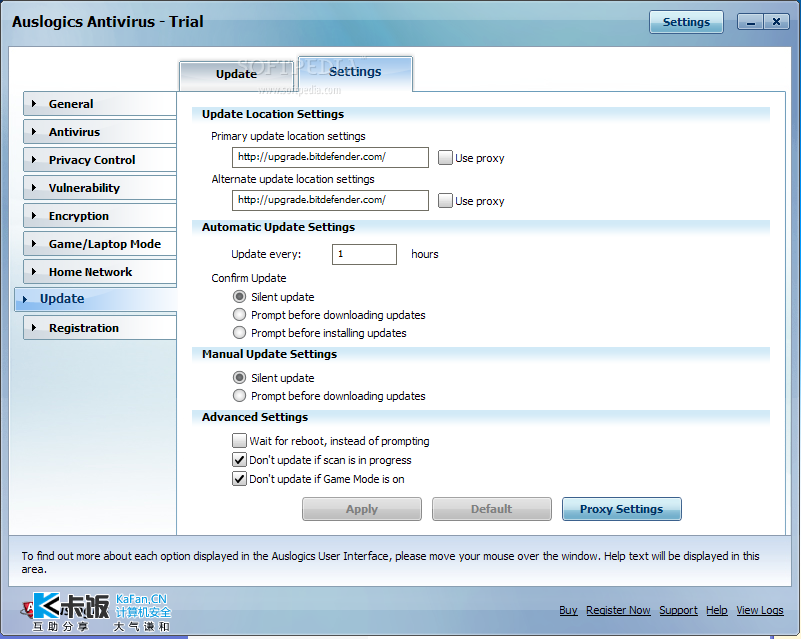
Task: Open the Home Network section
Action: click(x=100, y=272)
